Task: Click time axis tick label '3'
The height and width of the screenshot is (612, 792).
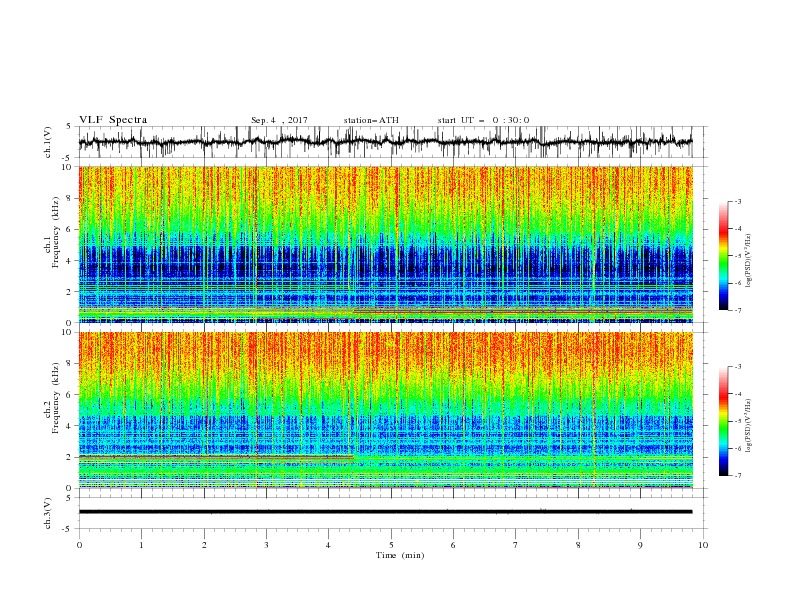Action: tap(266, 545)
